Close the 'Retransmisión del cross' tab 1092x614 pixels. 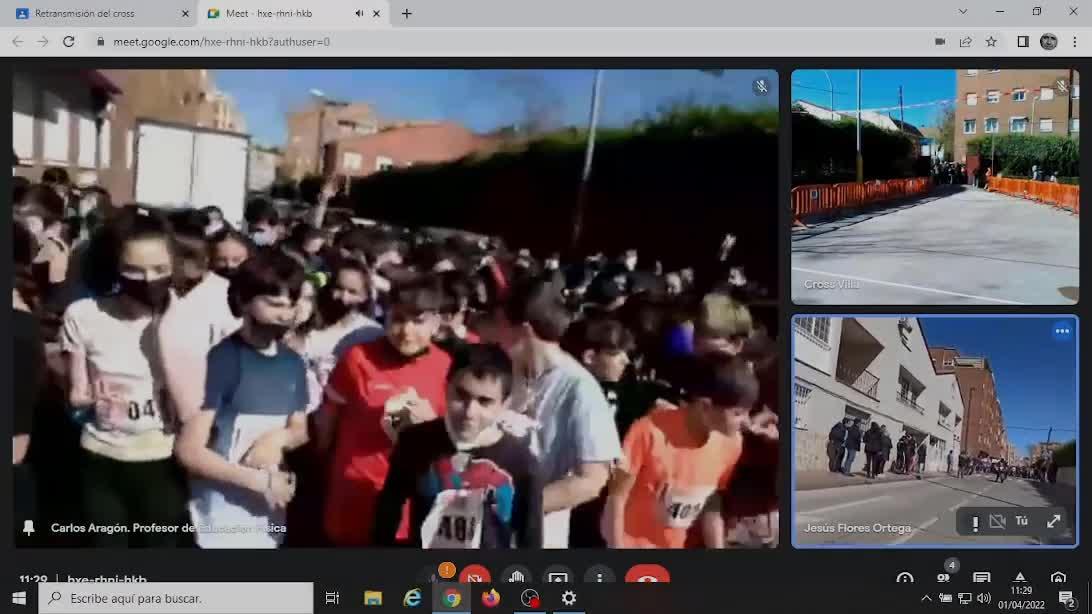pos(185,13)
